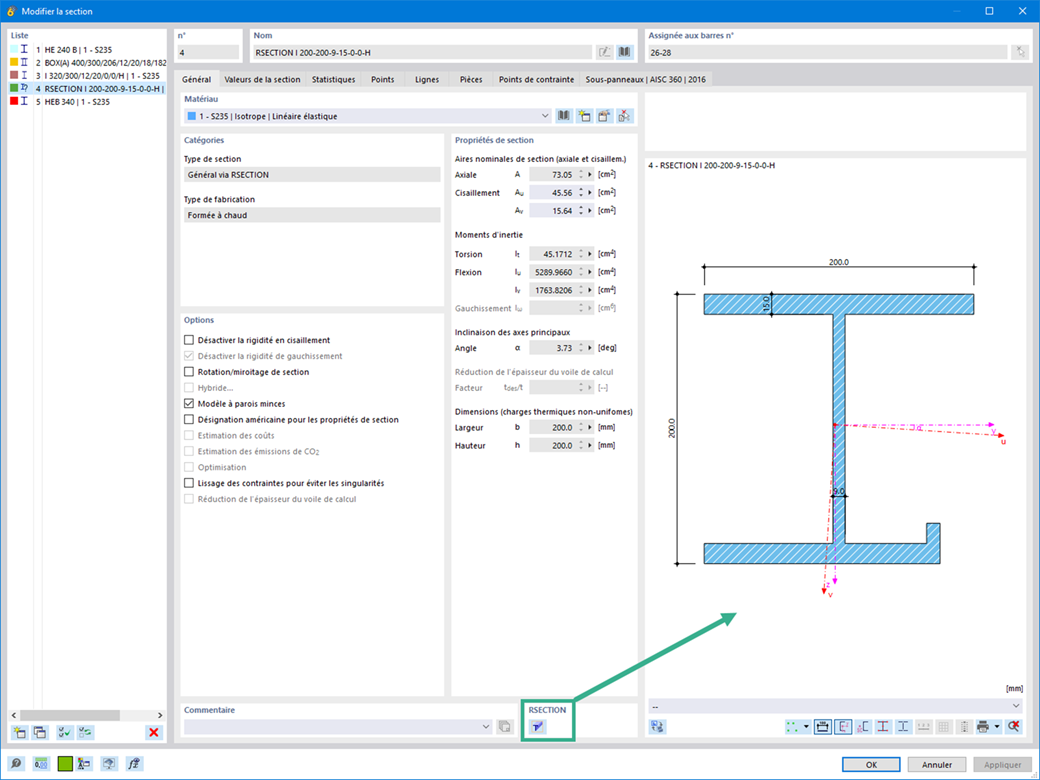Uncheck 'Modèle à parois minces'
The height and width of the screenshot is (780, 1040).
tap(189, 403)
